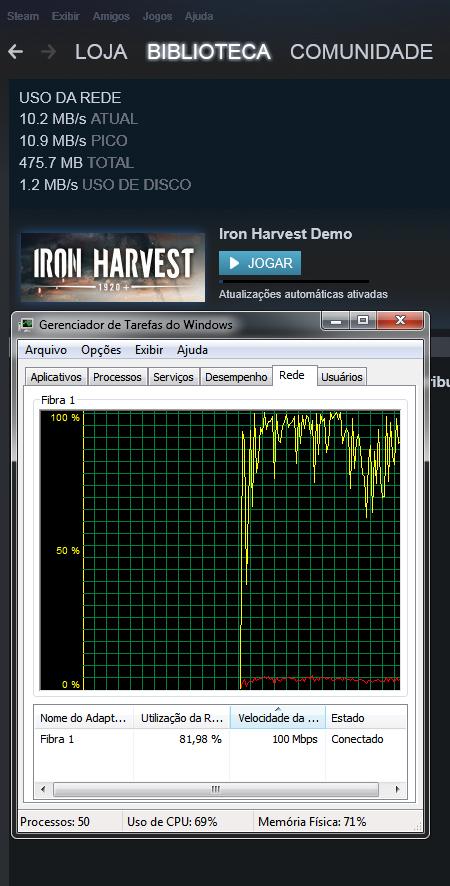The width and height of the screenshot is (450, 886).
Task: Click the JOGAR button for Iron Harvest Demo
Action: tap(260, 263)
